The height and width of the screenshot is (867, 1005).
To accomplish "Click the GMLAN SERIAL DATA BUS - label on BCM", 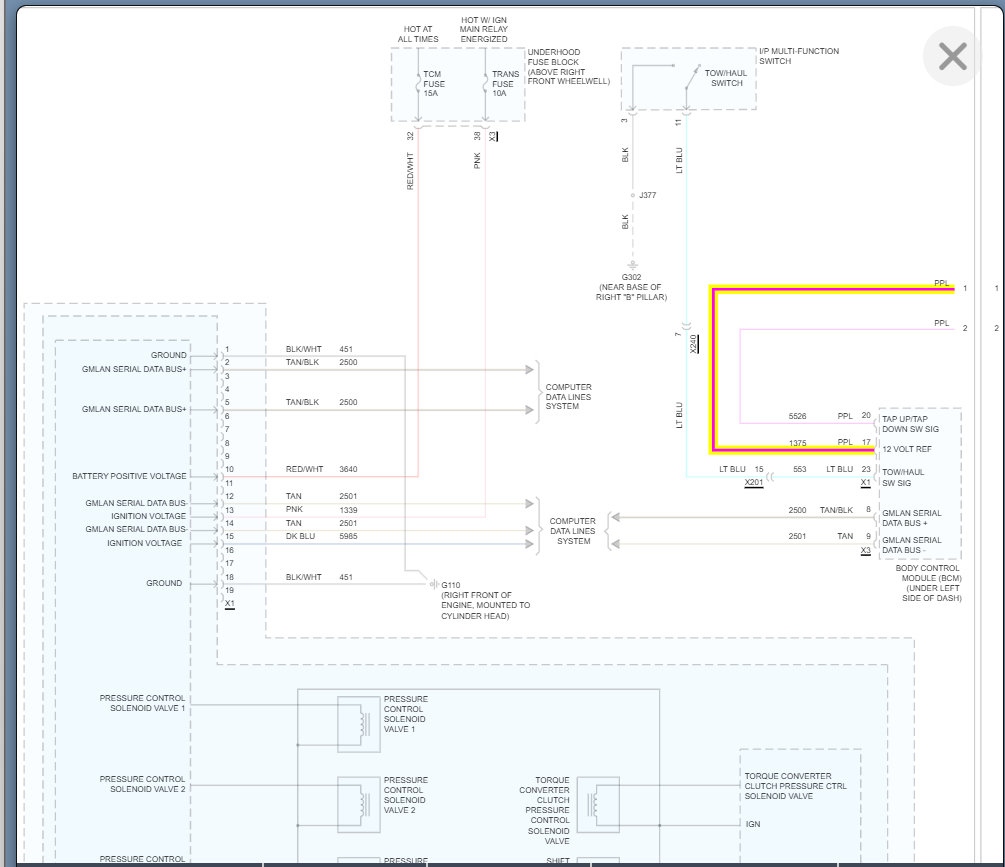I will tap(911, 545).
